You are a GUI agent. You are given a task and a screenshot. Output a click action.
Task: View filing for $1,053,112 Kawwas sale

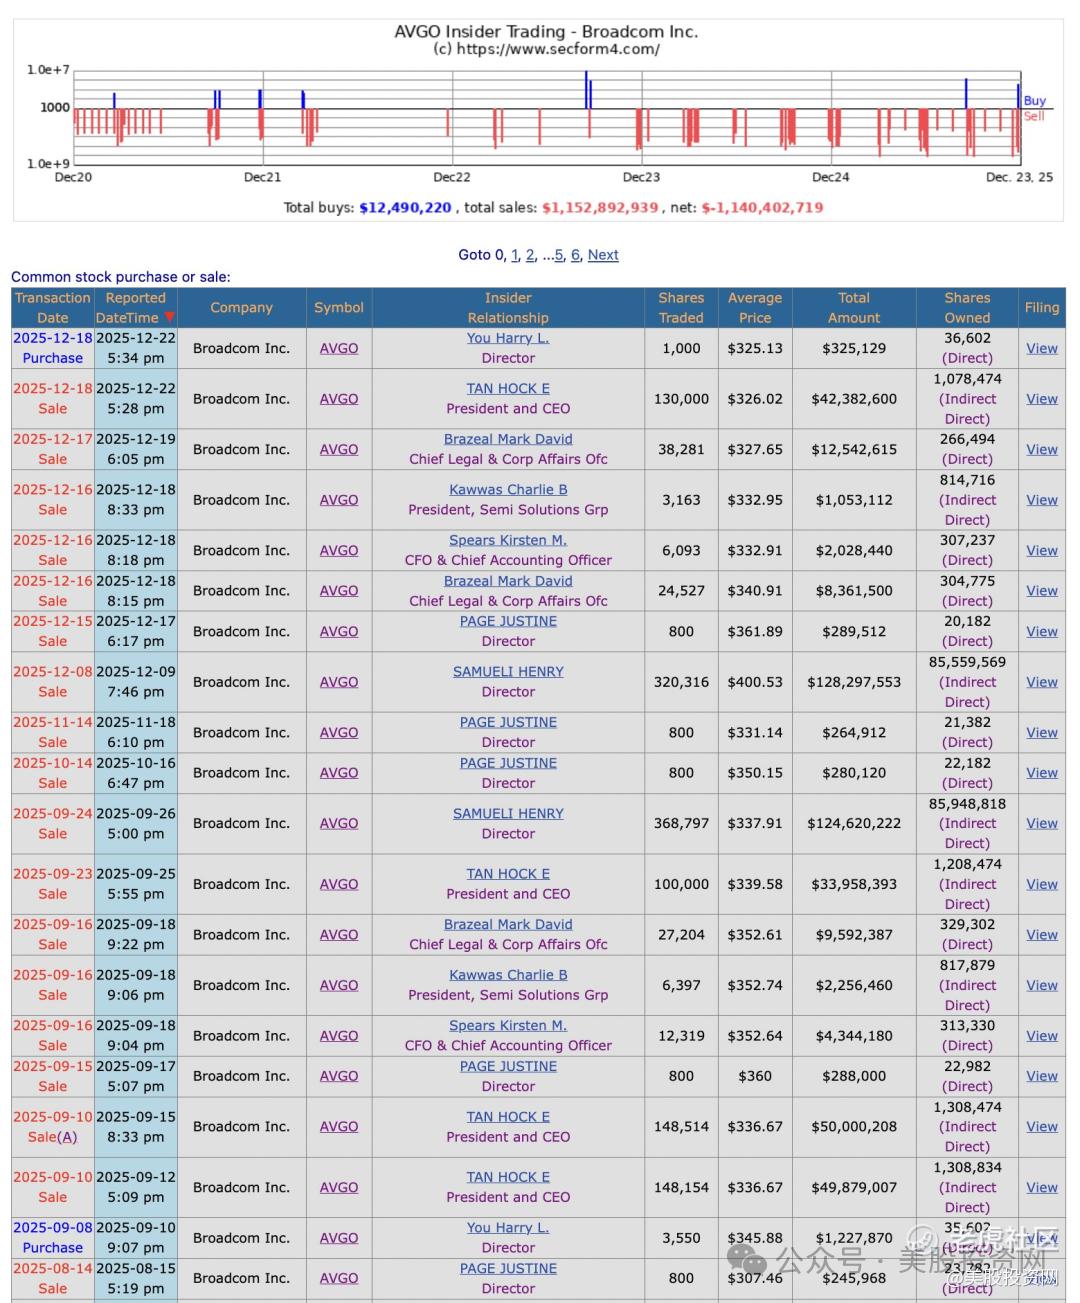point(1042,499)
